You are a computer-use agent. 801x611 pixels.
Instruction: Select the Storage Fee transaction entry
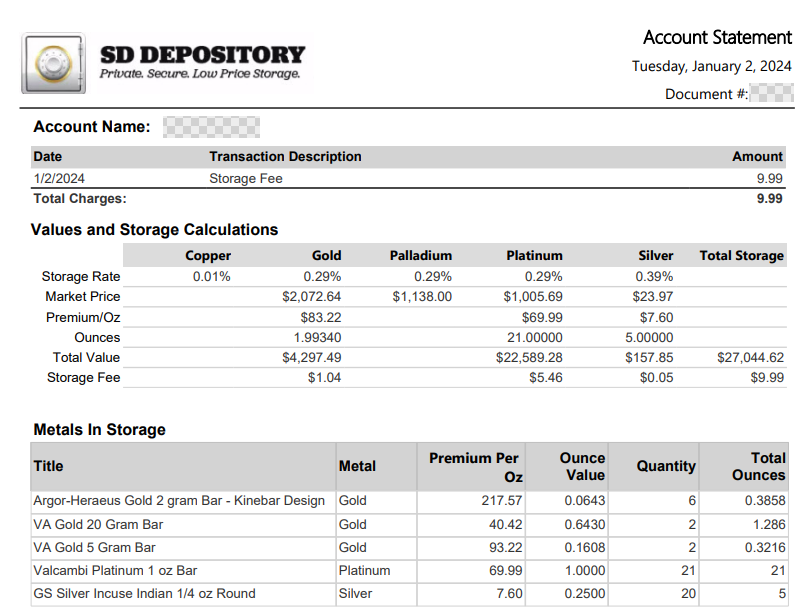246,178
